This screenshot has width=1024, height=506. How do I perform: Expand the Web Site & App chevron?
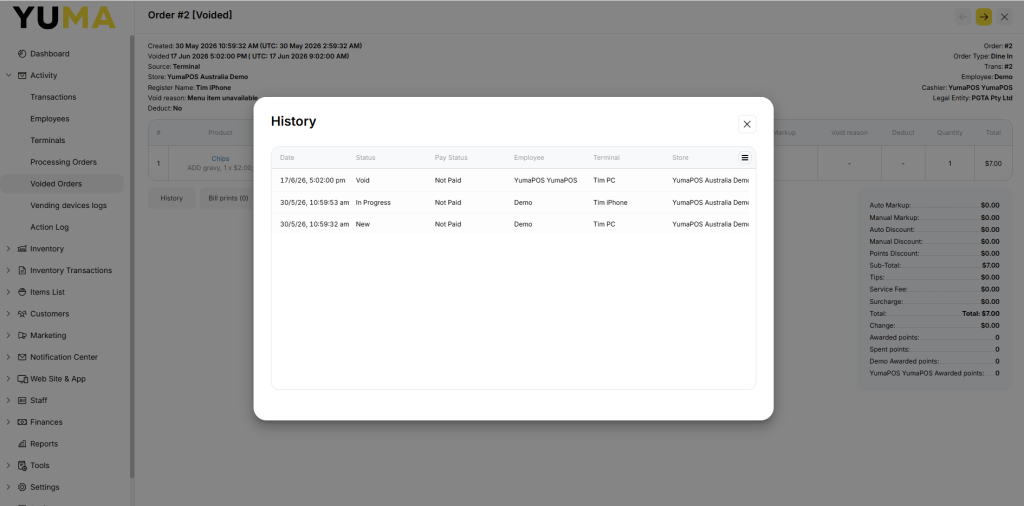pyautogui.click(x=8, y=379)
